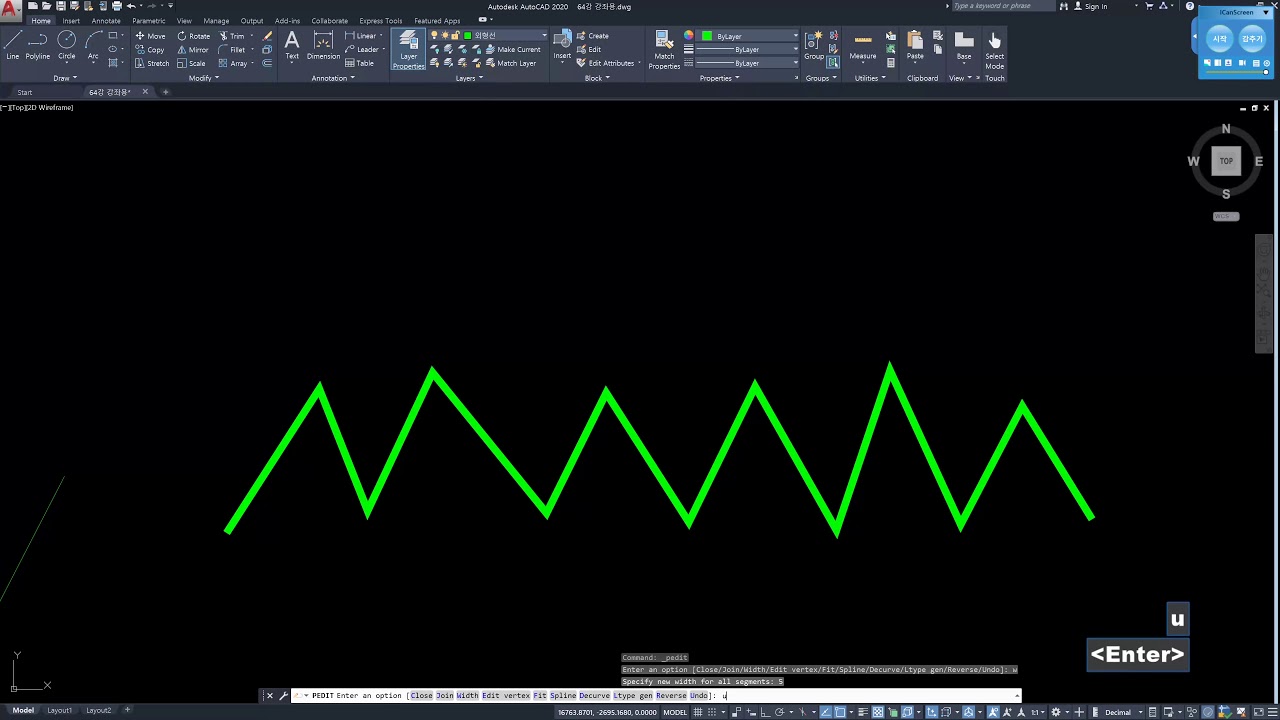Switch to the Layout1 tab

coord(59,710)
